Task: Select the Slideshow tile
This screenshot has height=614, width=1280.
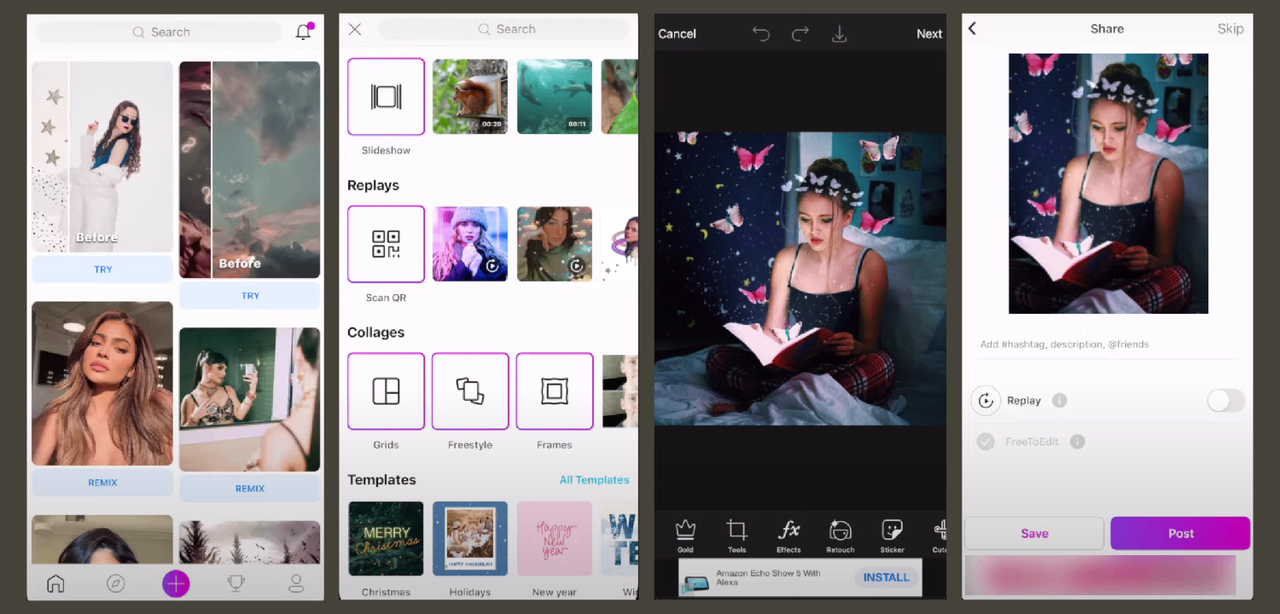Action: coord(386,96)
